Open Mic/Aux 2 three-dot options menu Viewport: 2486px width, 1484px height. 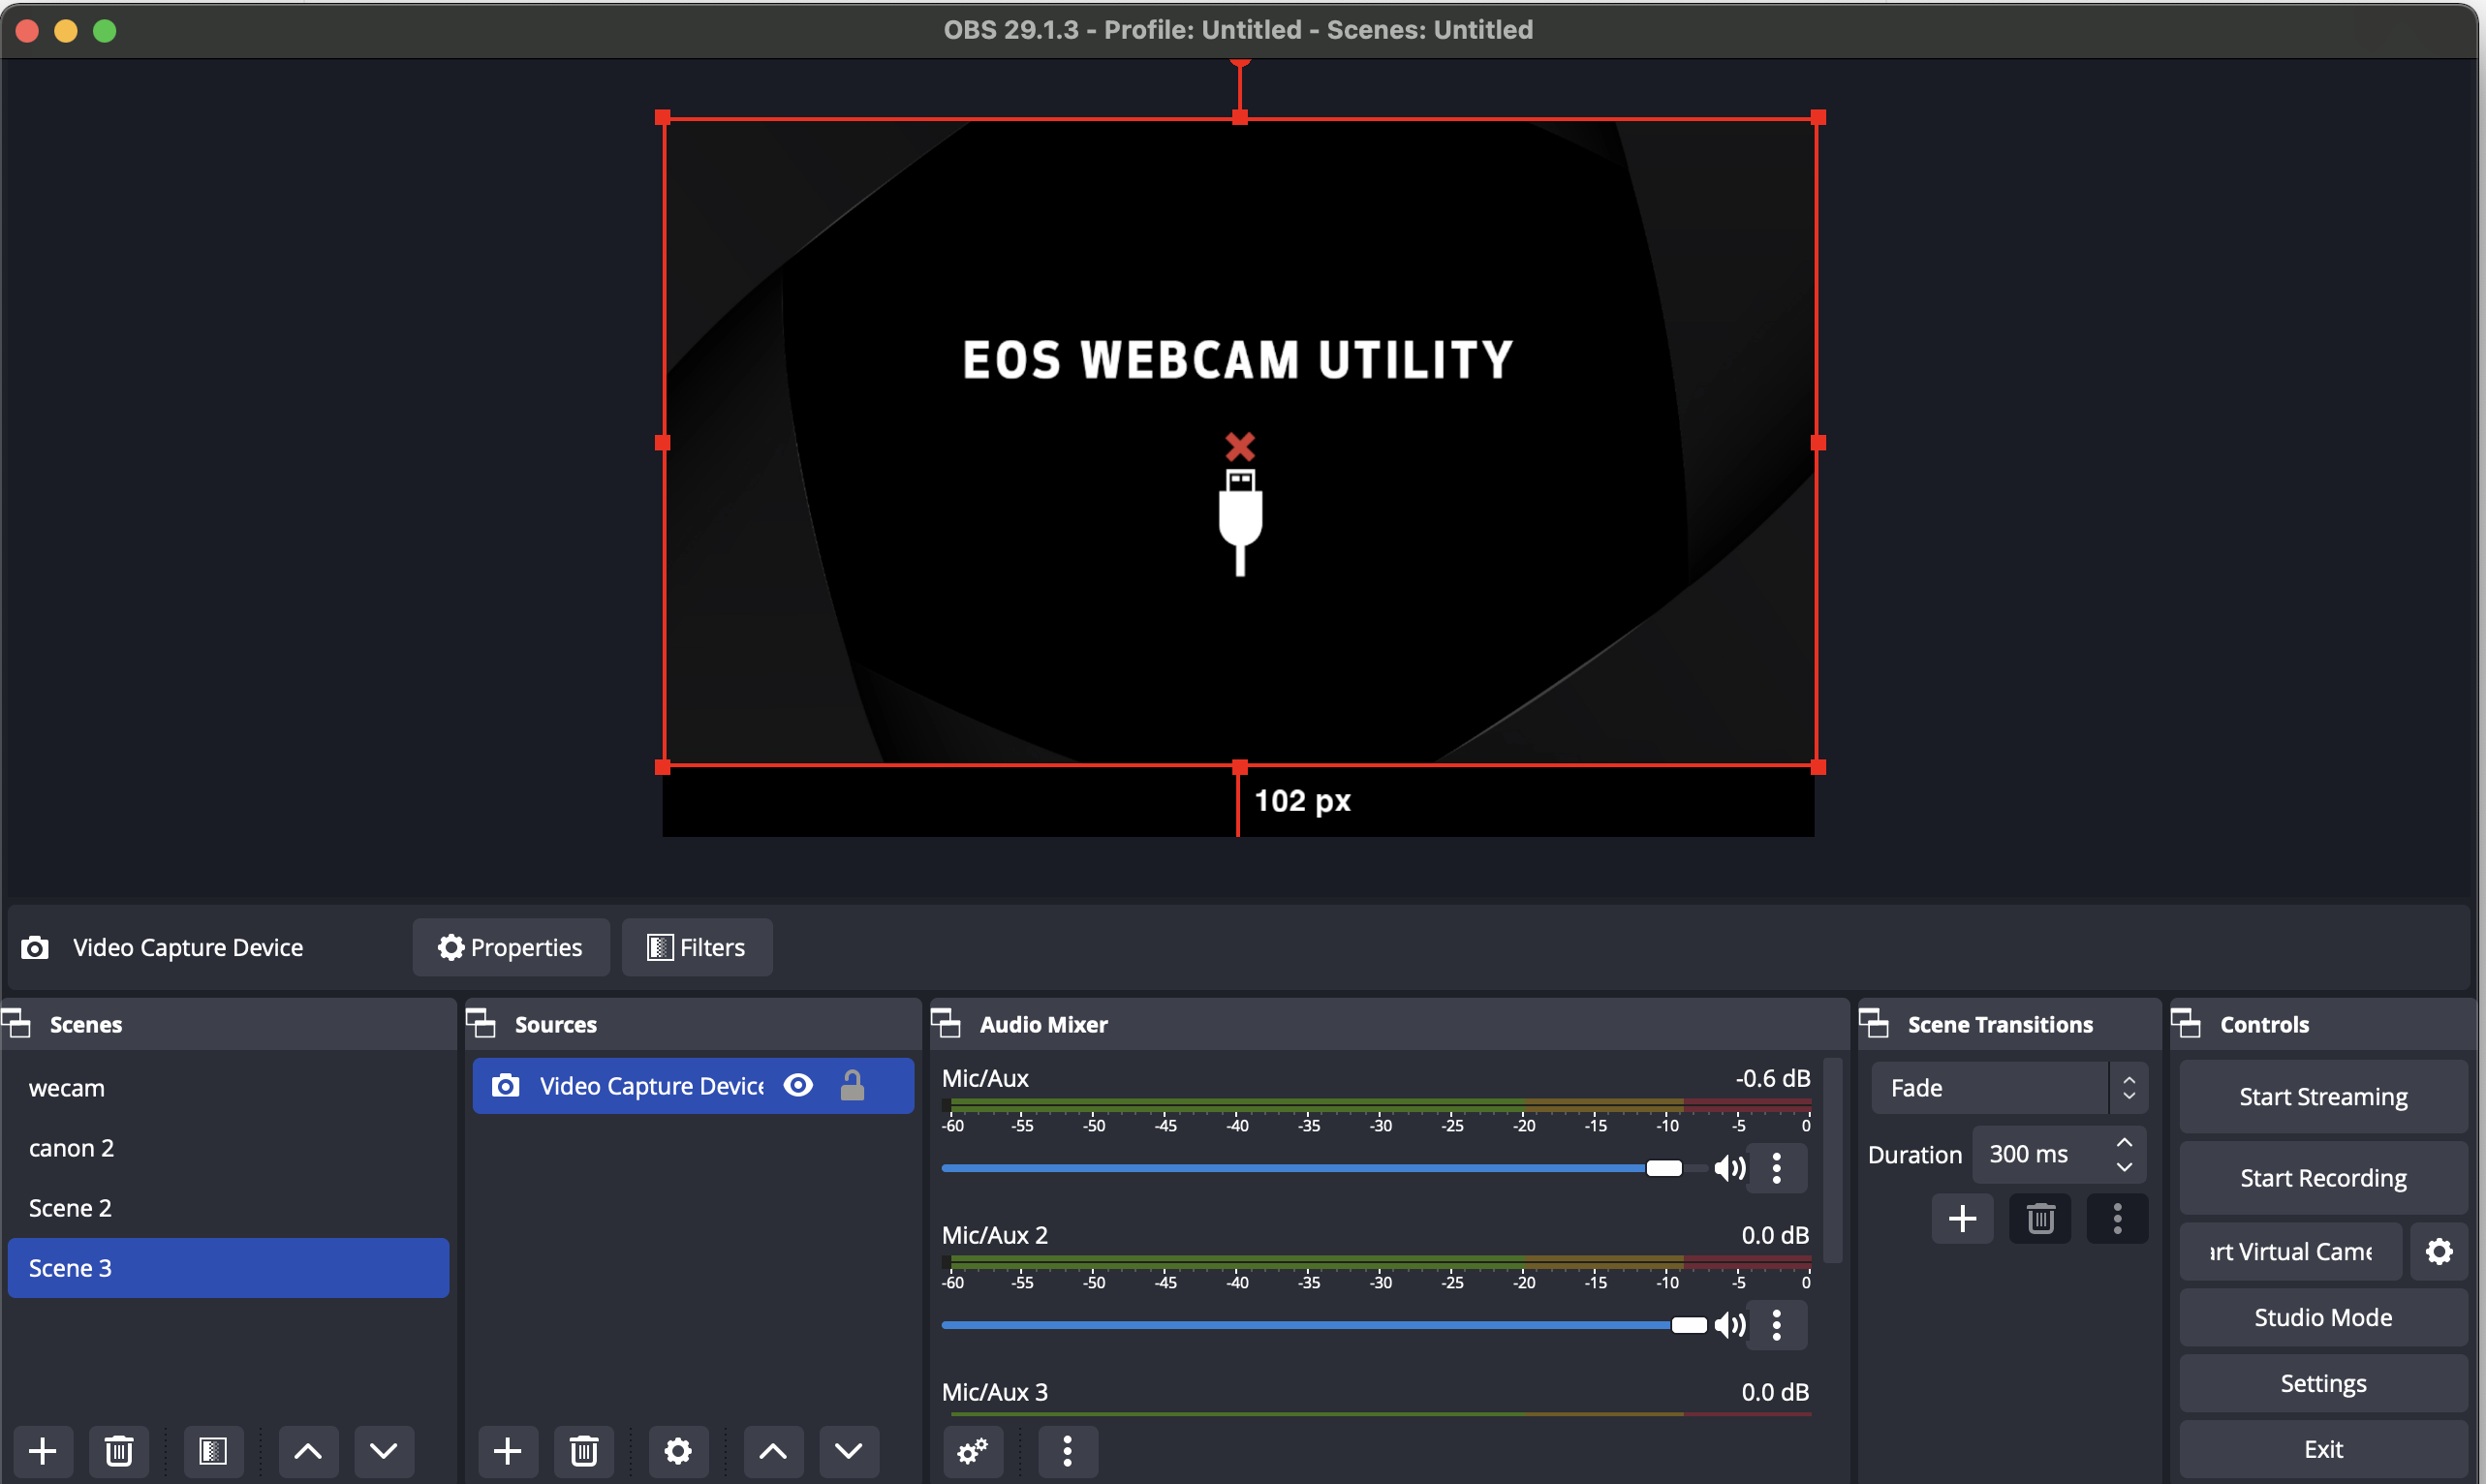[x=1776, y=1325]
